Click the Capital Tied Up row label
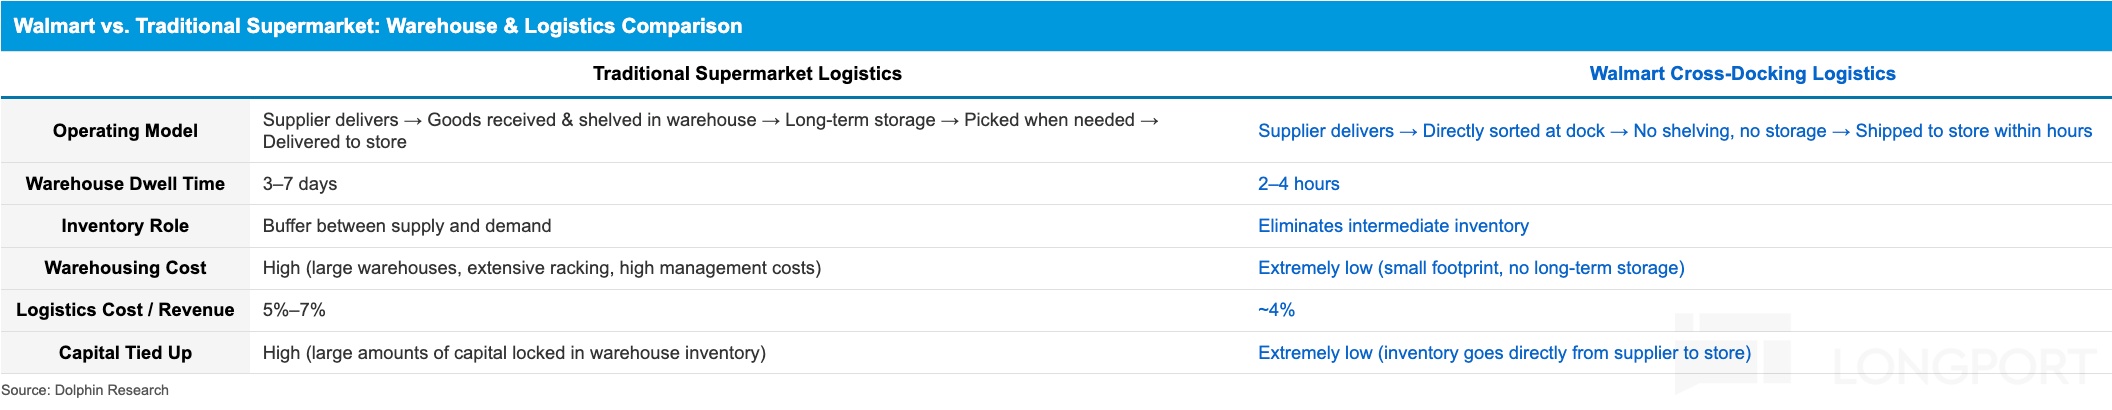2112x410 pixels. tap(125, 353)
